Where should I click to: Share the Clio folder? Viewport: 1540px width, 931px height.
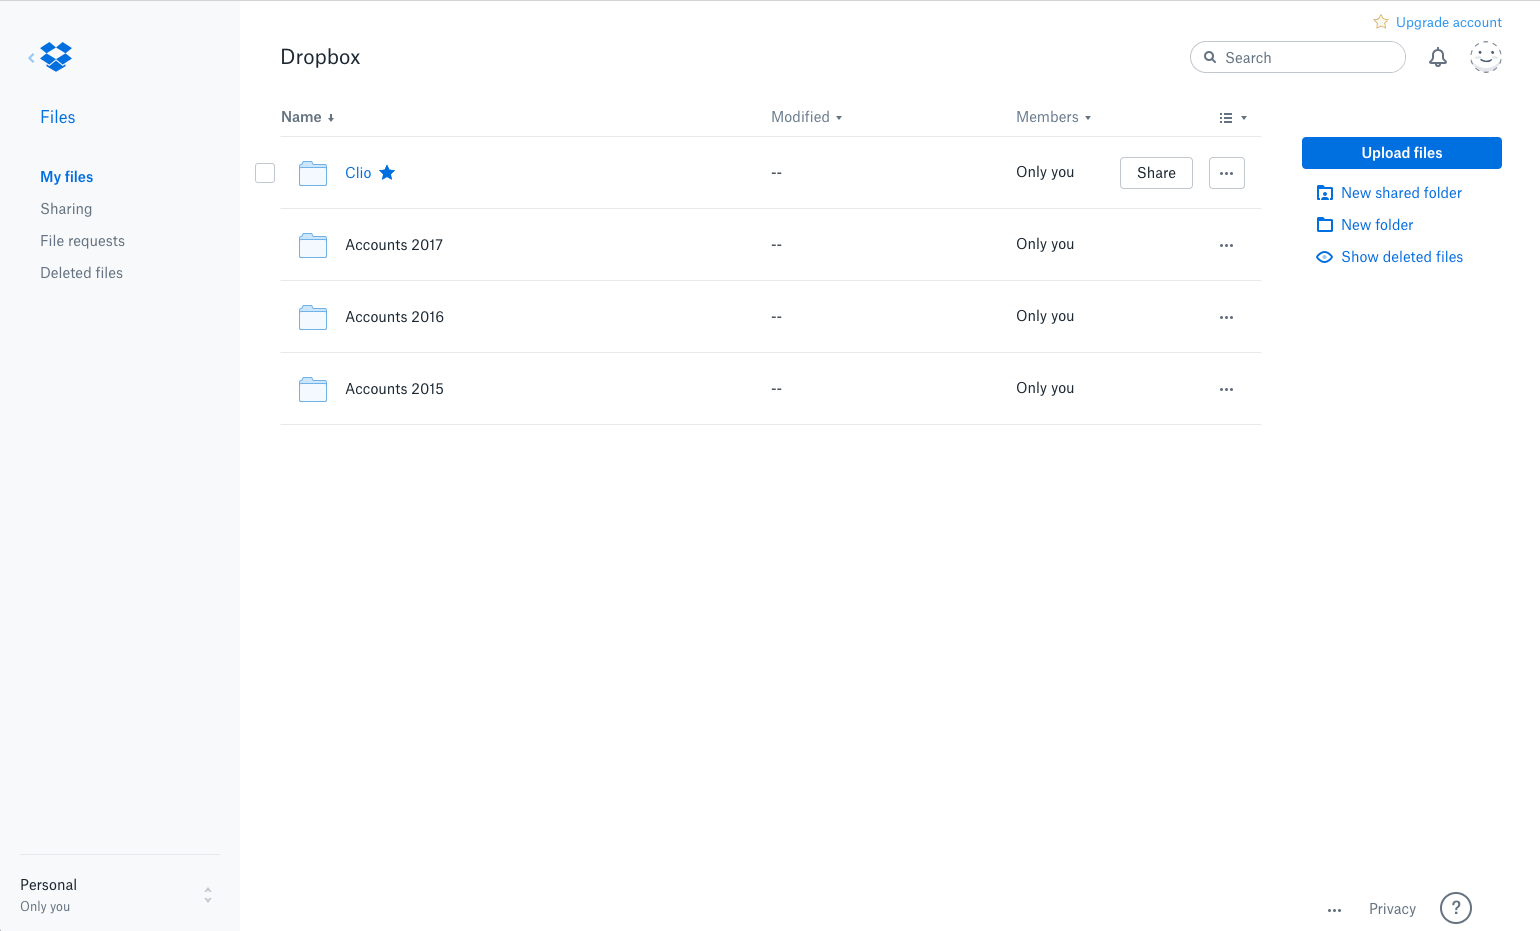click(x=1156, y=173)
